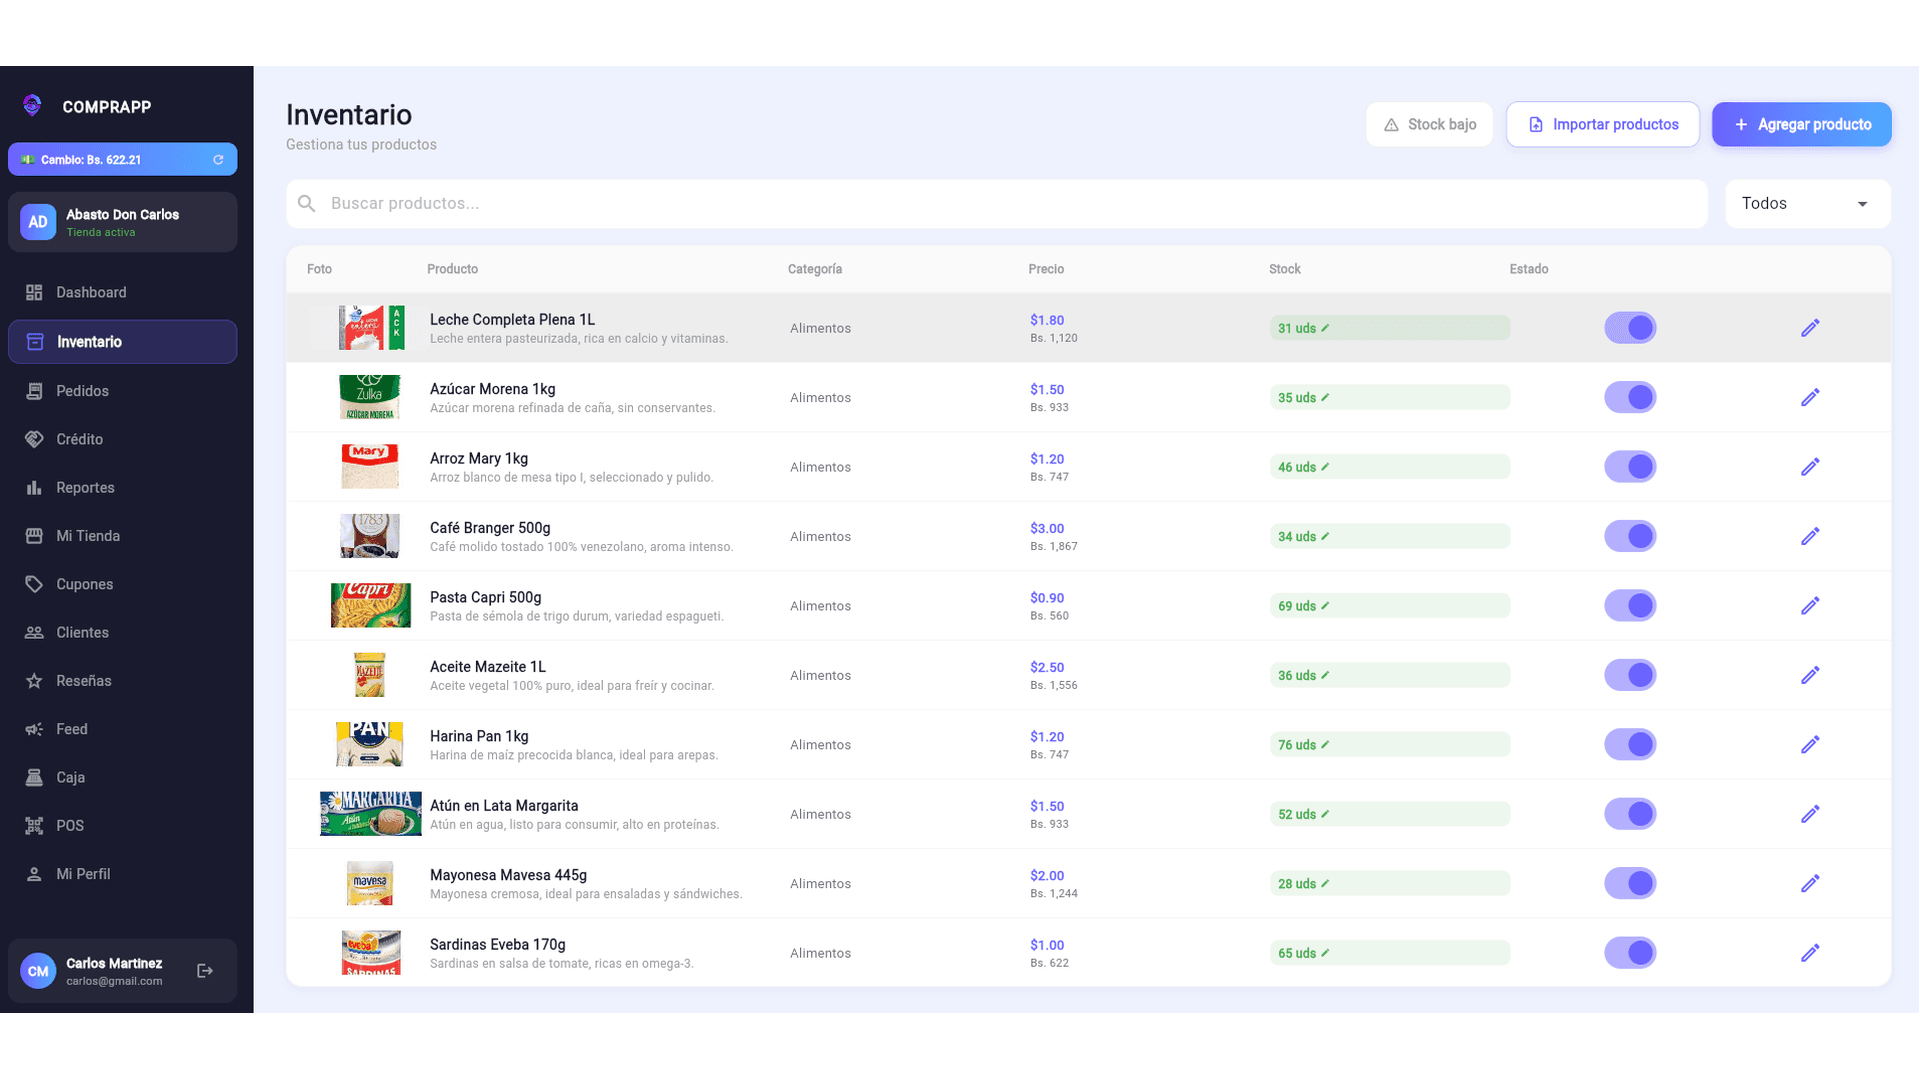Edit Harina Pan 1kg pencil icon
1920x1080 pixels.
click(1810, 745)
